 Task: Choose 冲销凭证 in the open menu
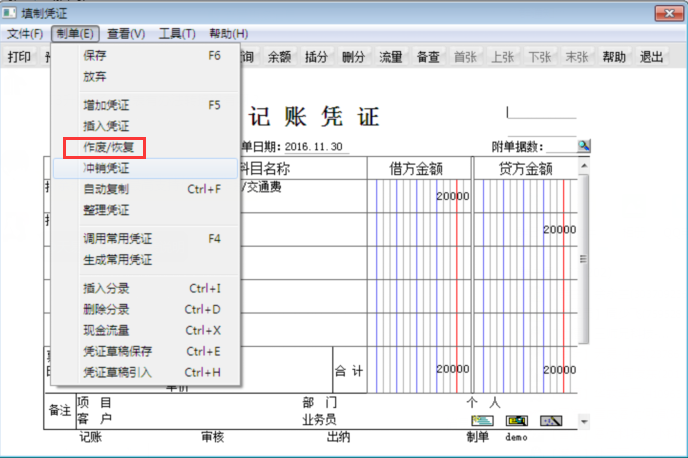click(x=106, y=168)
